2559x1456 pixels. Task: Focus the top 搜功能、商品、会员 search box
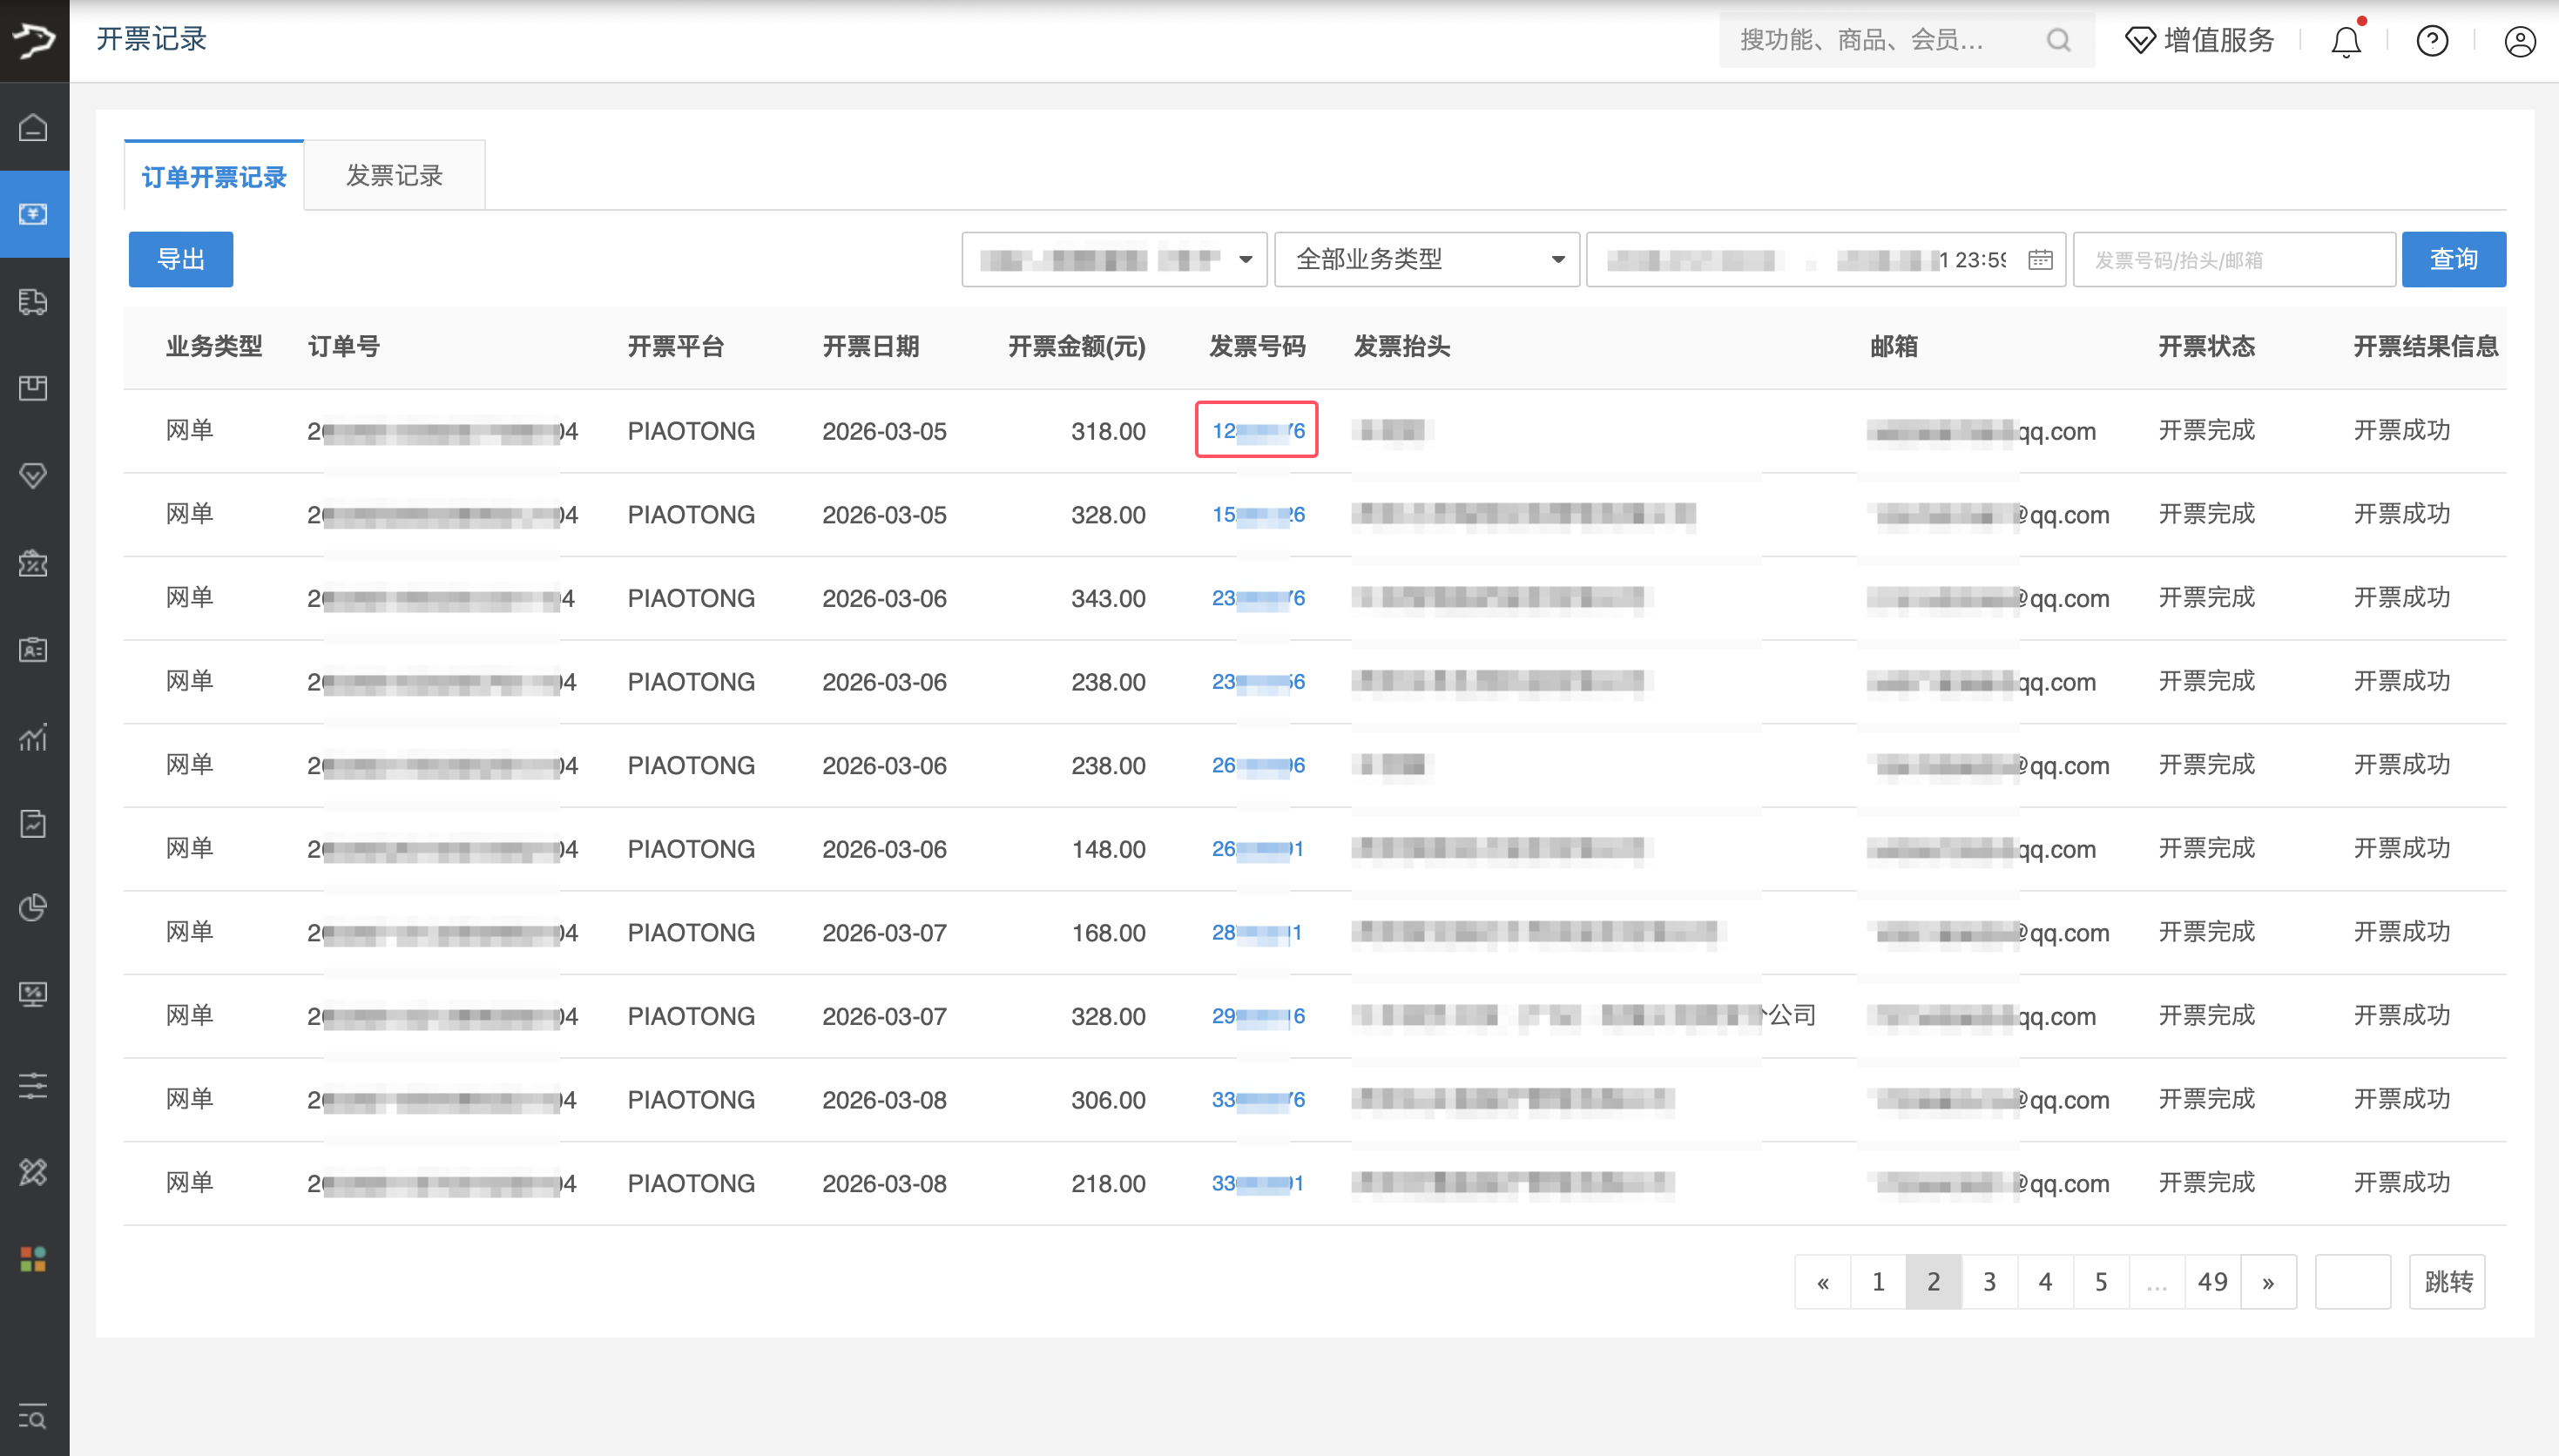(x=1906, y=40)
